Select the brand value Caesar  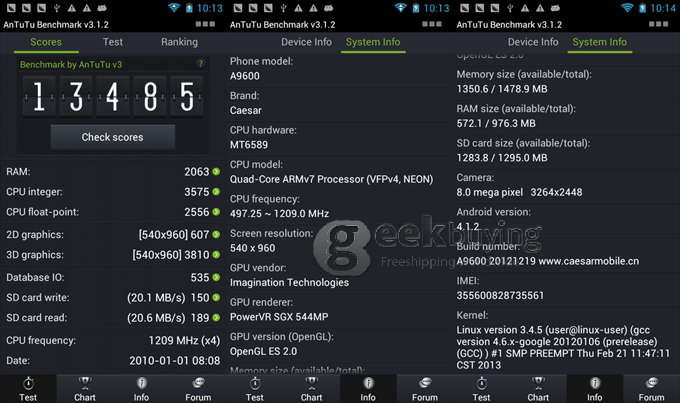(x=245, y=111)
